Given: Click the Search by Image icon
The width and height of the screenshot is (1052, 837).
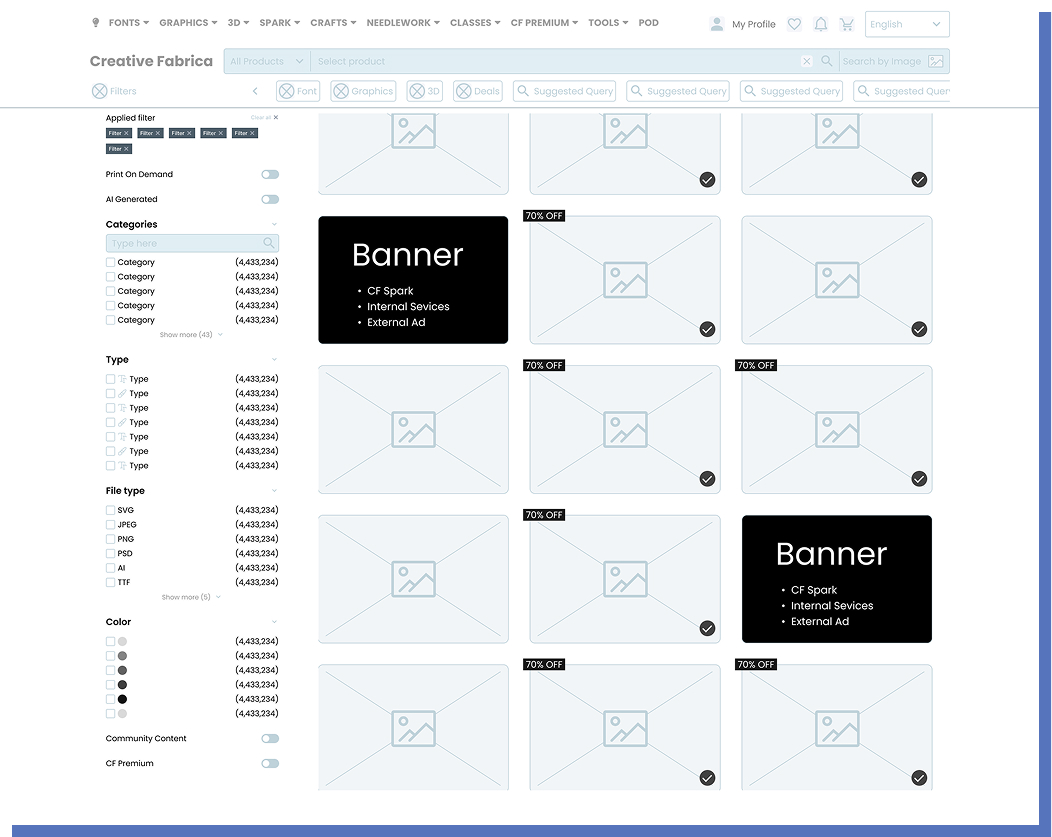Looking at the screenshot, I should (934, 61).
